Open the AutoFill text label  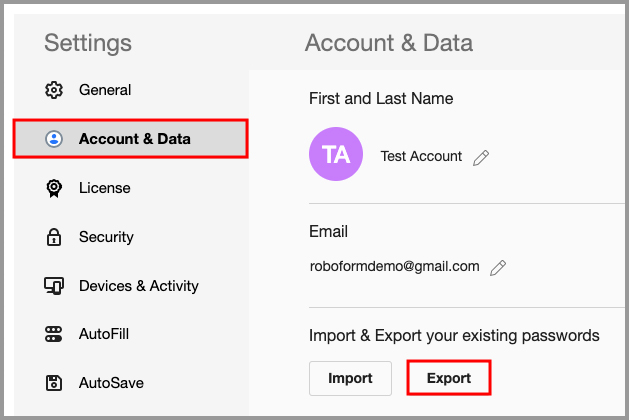pos(104,334)
